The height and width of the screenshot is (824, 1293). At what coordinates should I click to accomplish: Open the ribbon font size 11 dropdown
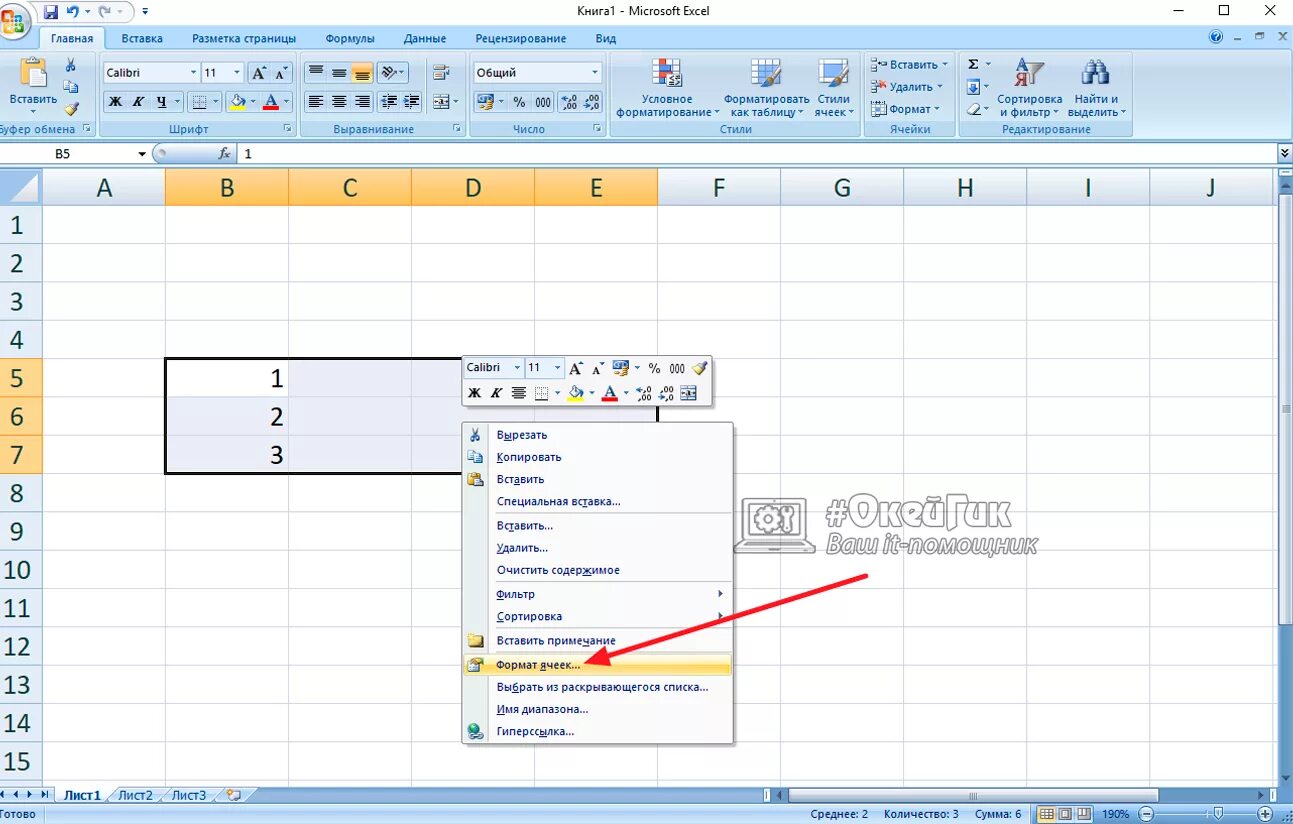(237, 73)
